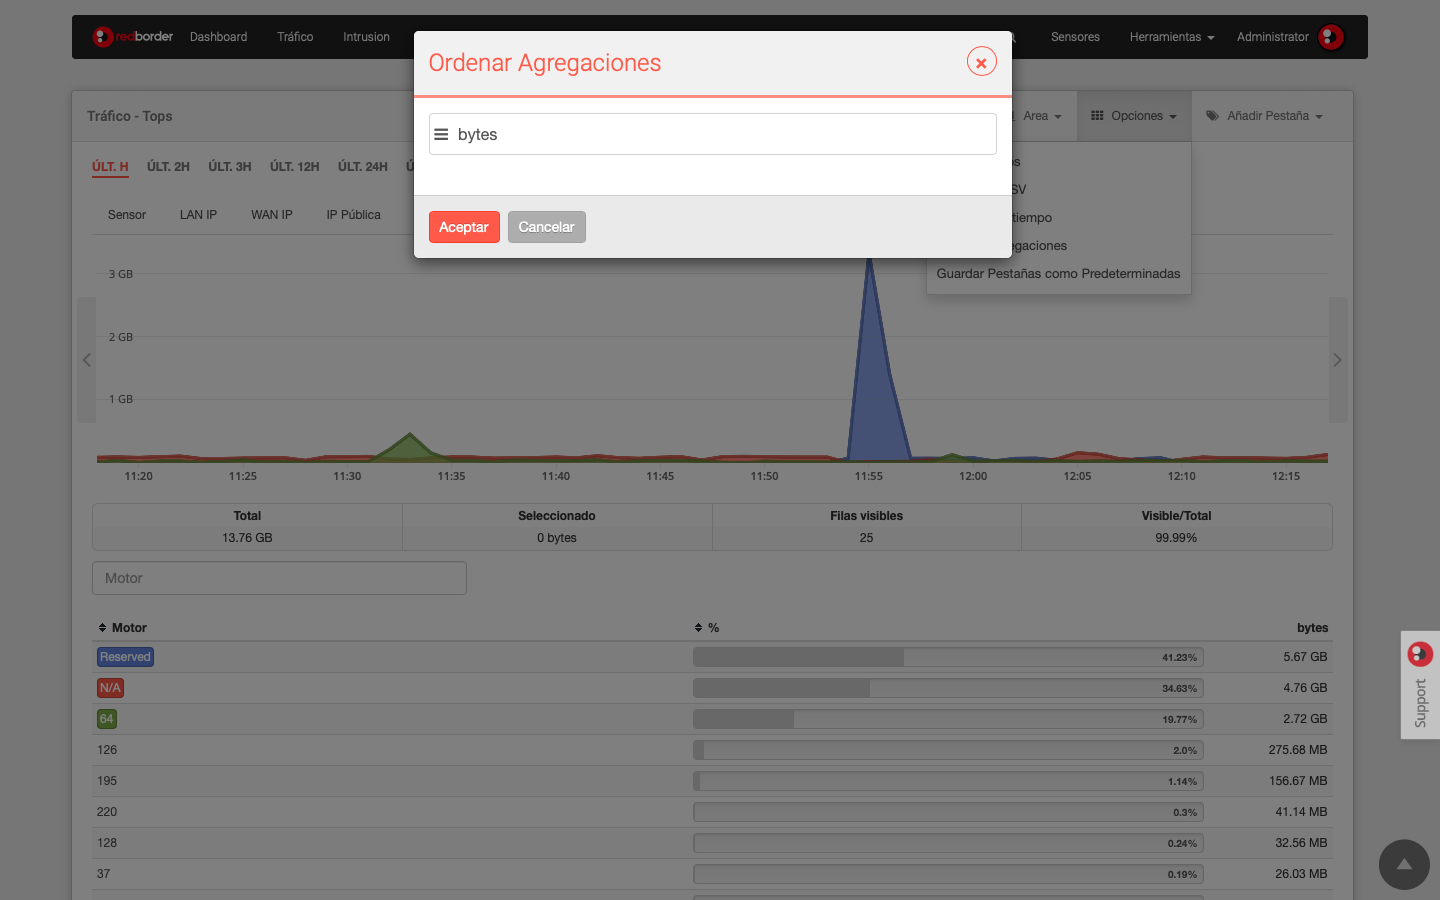This screenshot has height=900, width=1440.
Task: Open the Tráfico menu item
Action: click(x=295, y=37)
